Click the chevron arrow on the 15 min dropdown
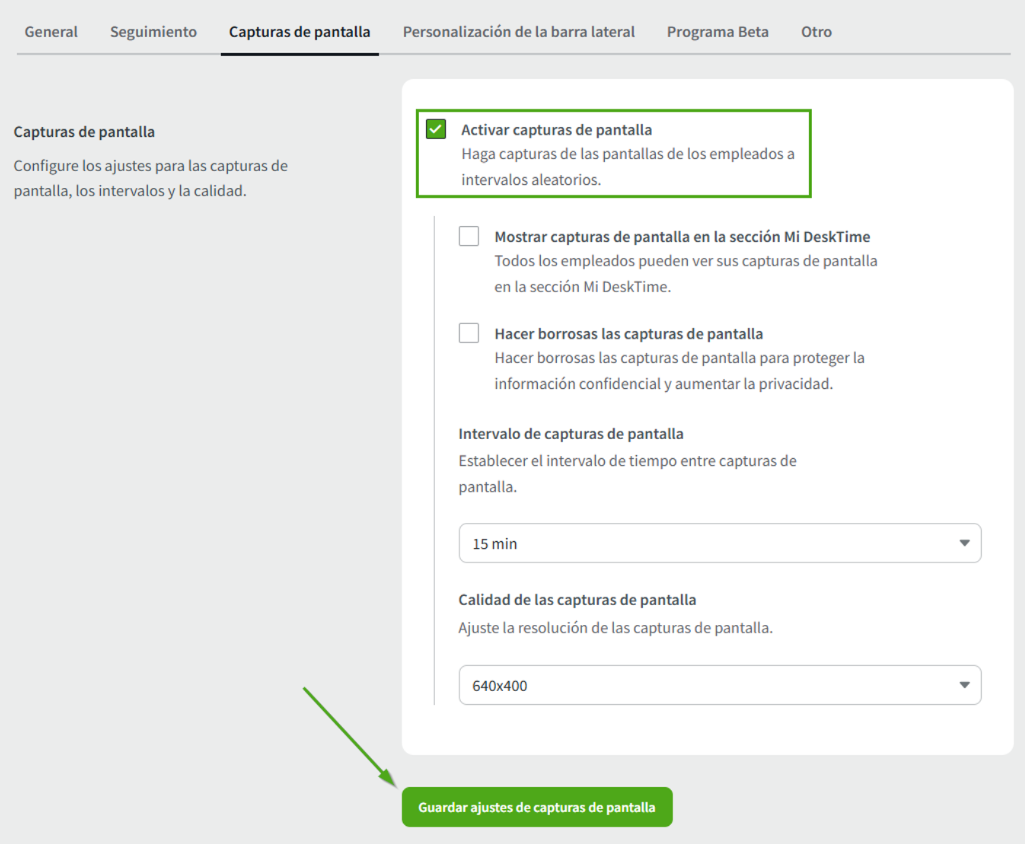The height and width of the screenshot is (844, 1025). (x=965, y=543)
